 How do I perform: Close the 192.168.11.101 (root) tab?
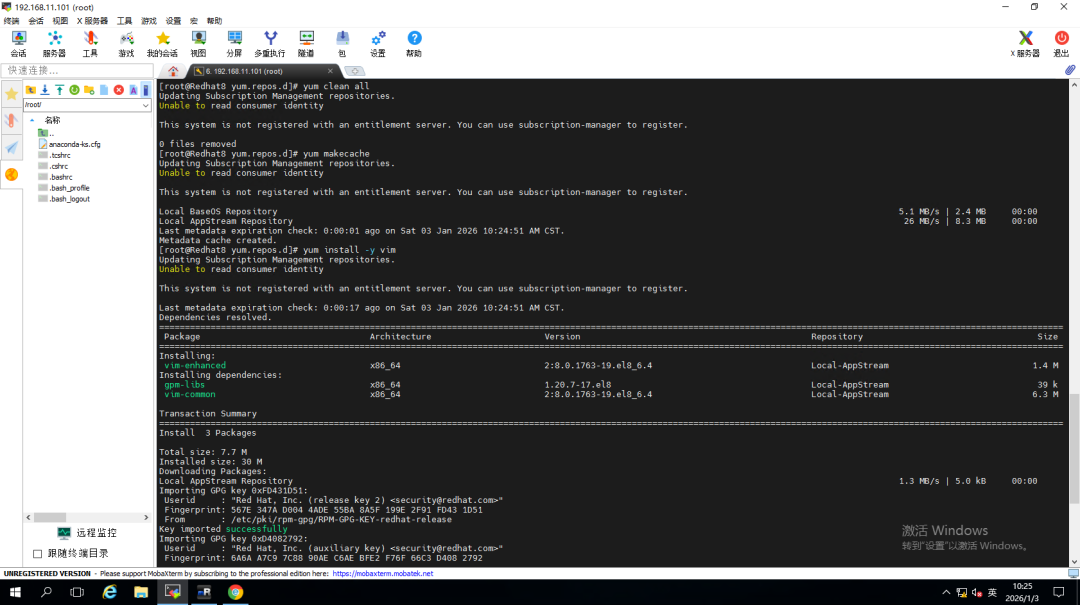coord(331,71)
